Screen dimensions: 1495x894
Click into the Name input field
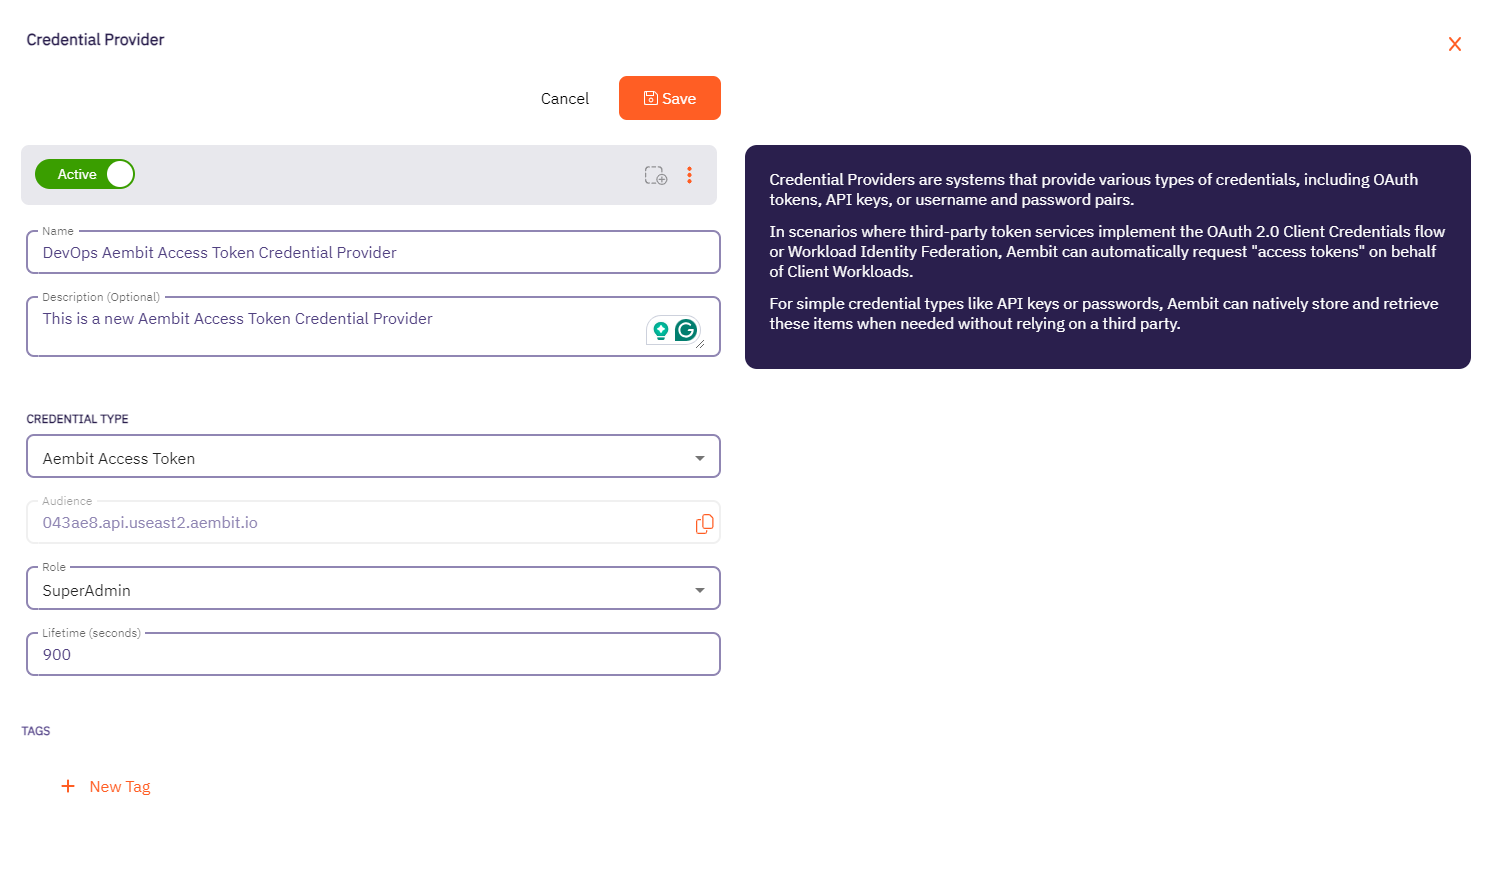(373, 252)
